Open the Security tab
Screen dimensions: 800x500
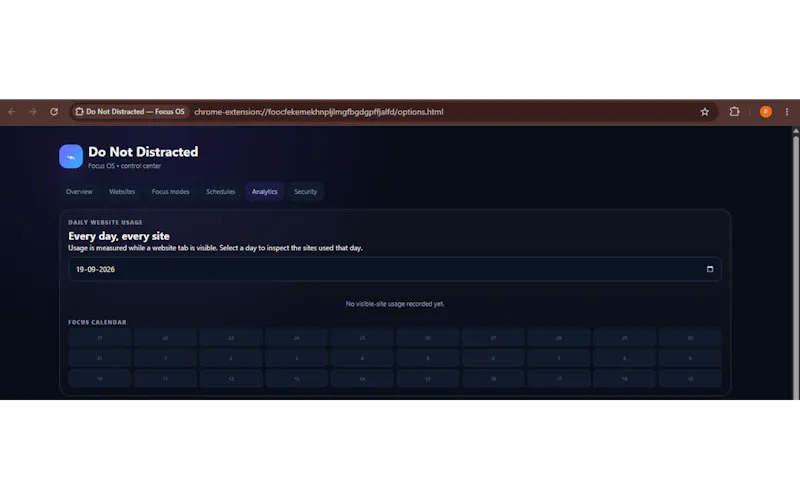pos(306,192)
